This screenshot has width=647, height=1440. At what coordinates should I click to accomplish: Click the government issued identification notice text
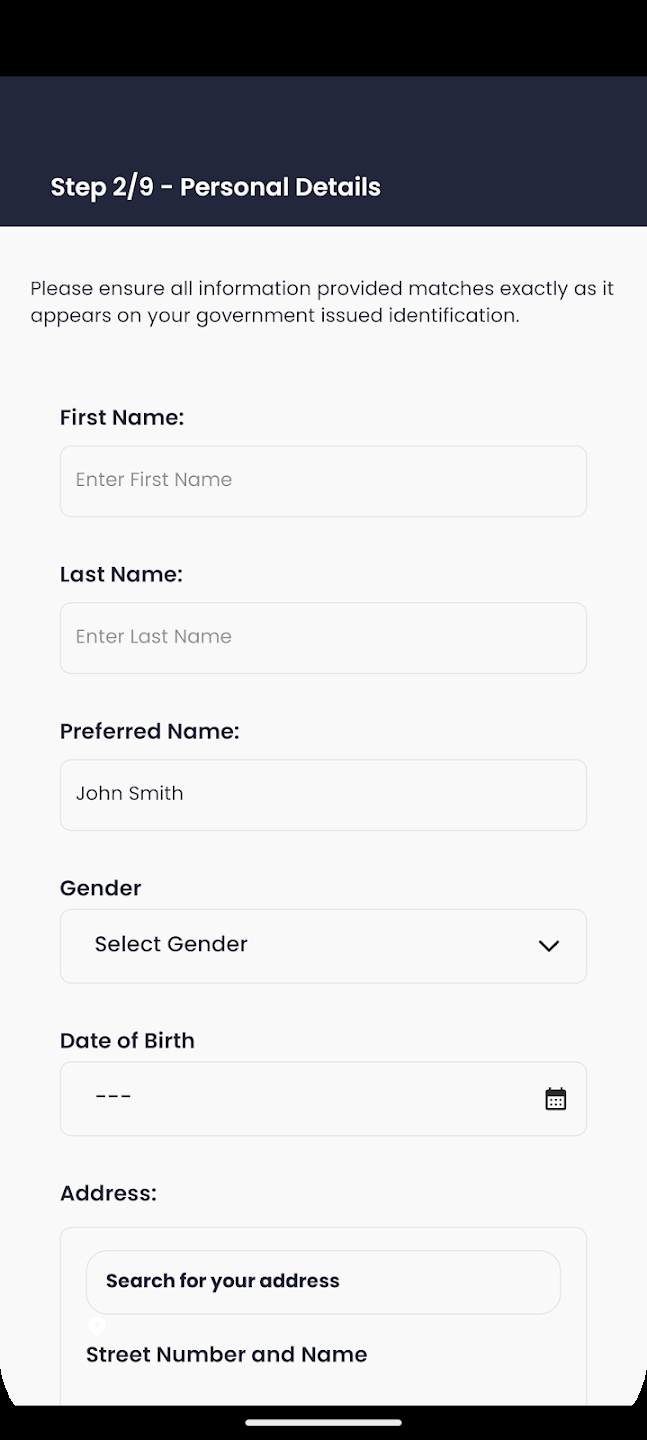[x=322, y=302]
